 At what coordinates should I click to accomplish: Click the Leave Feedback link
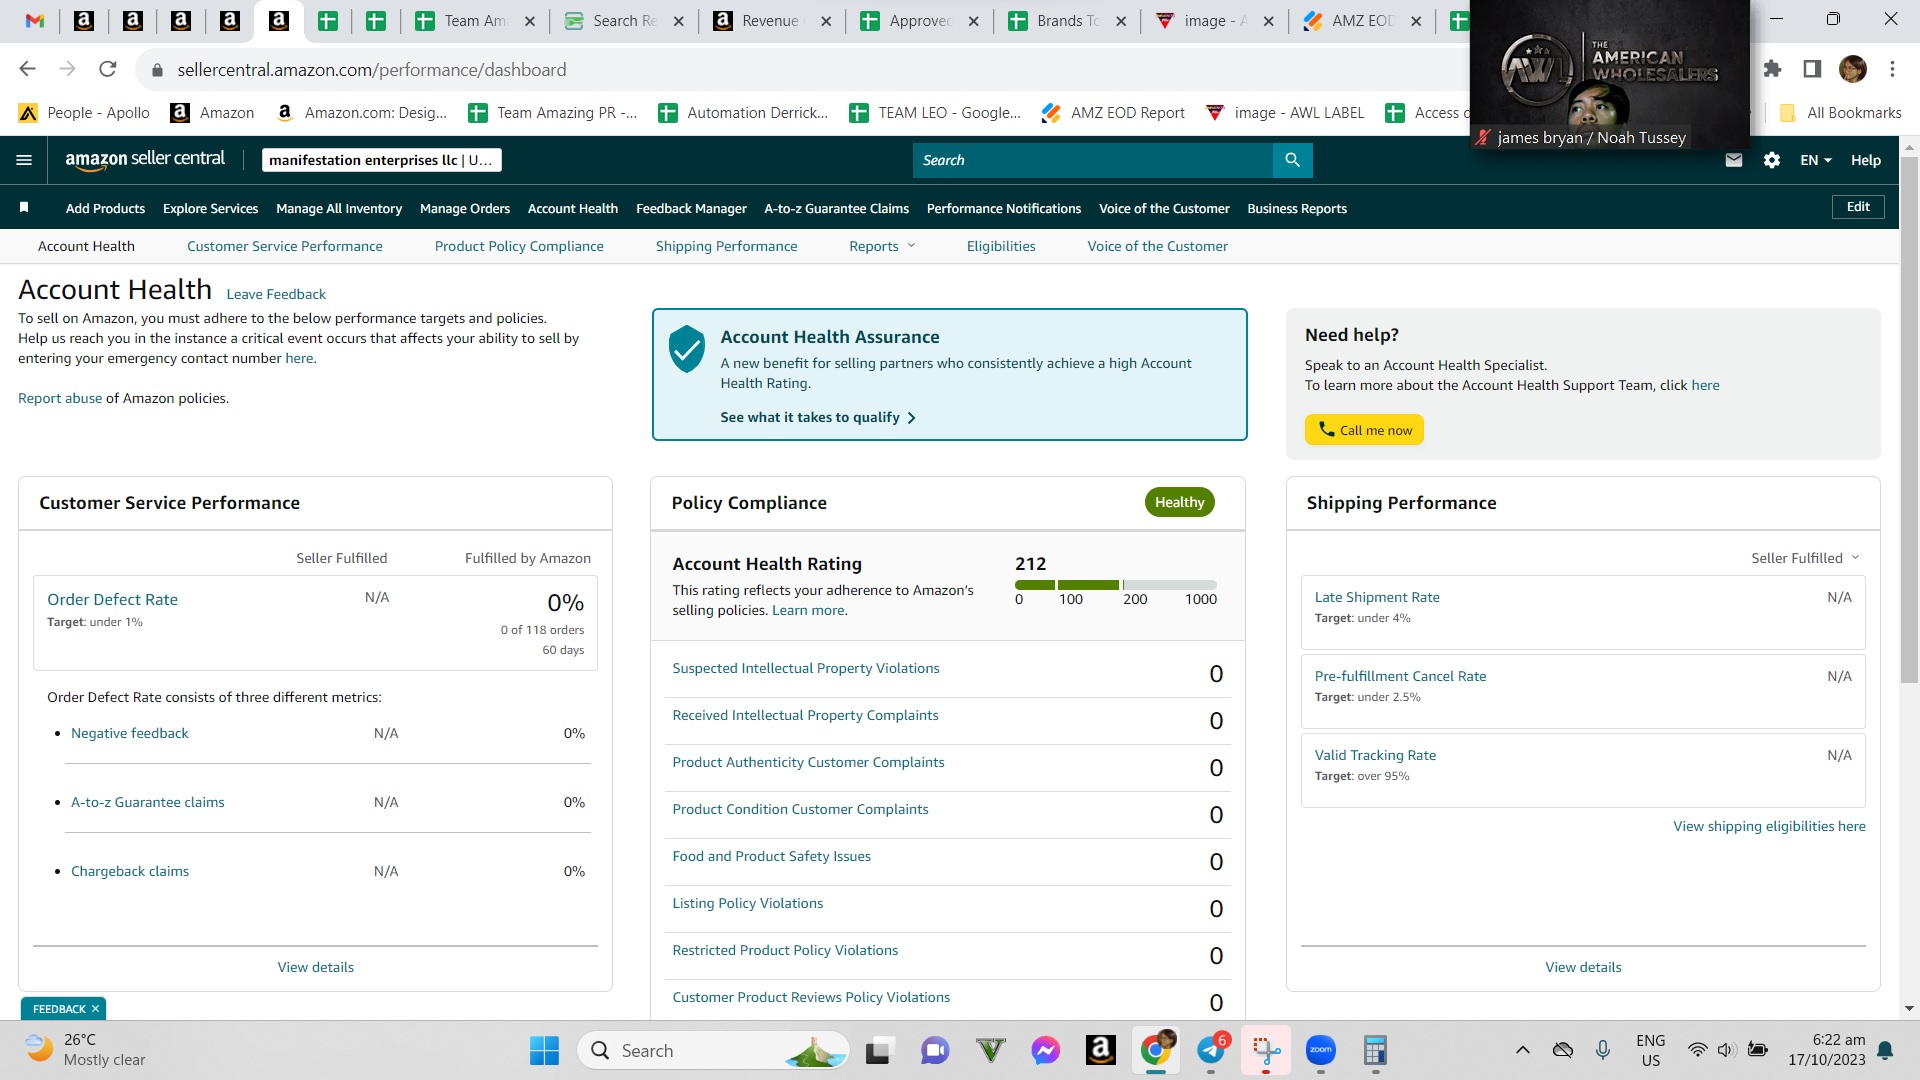tap(276, 294)
